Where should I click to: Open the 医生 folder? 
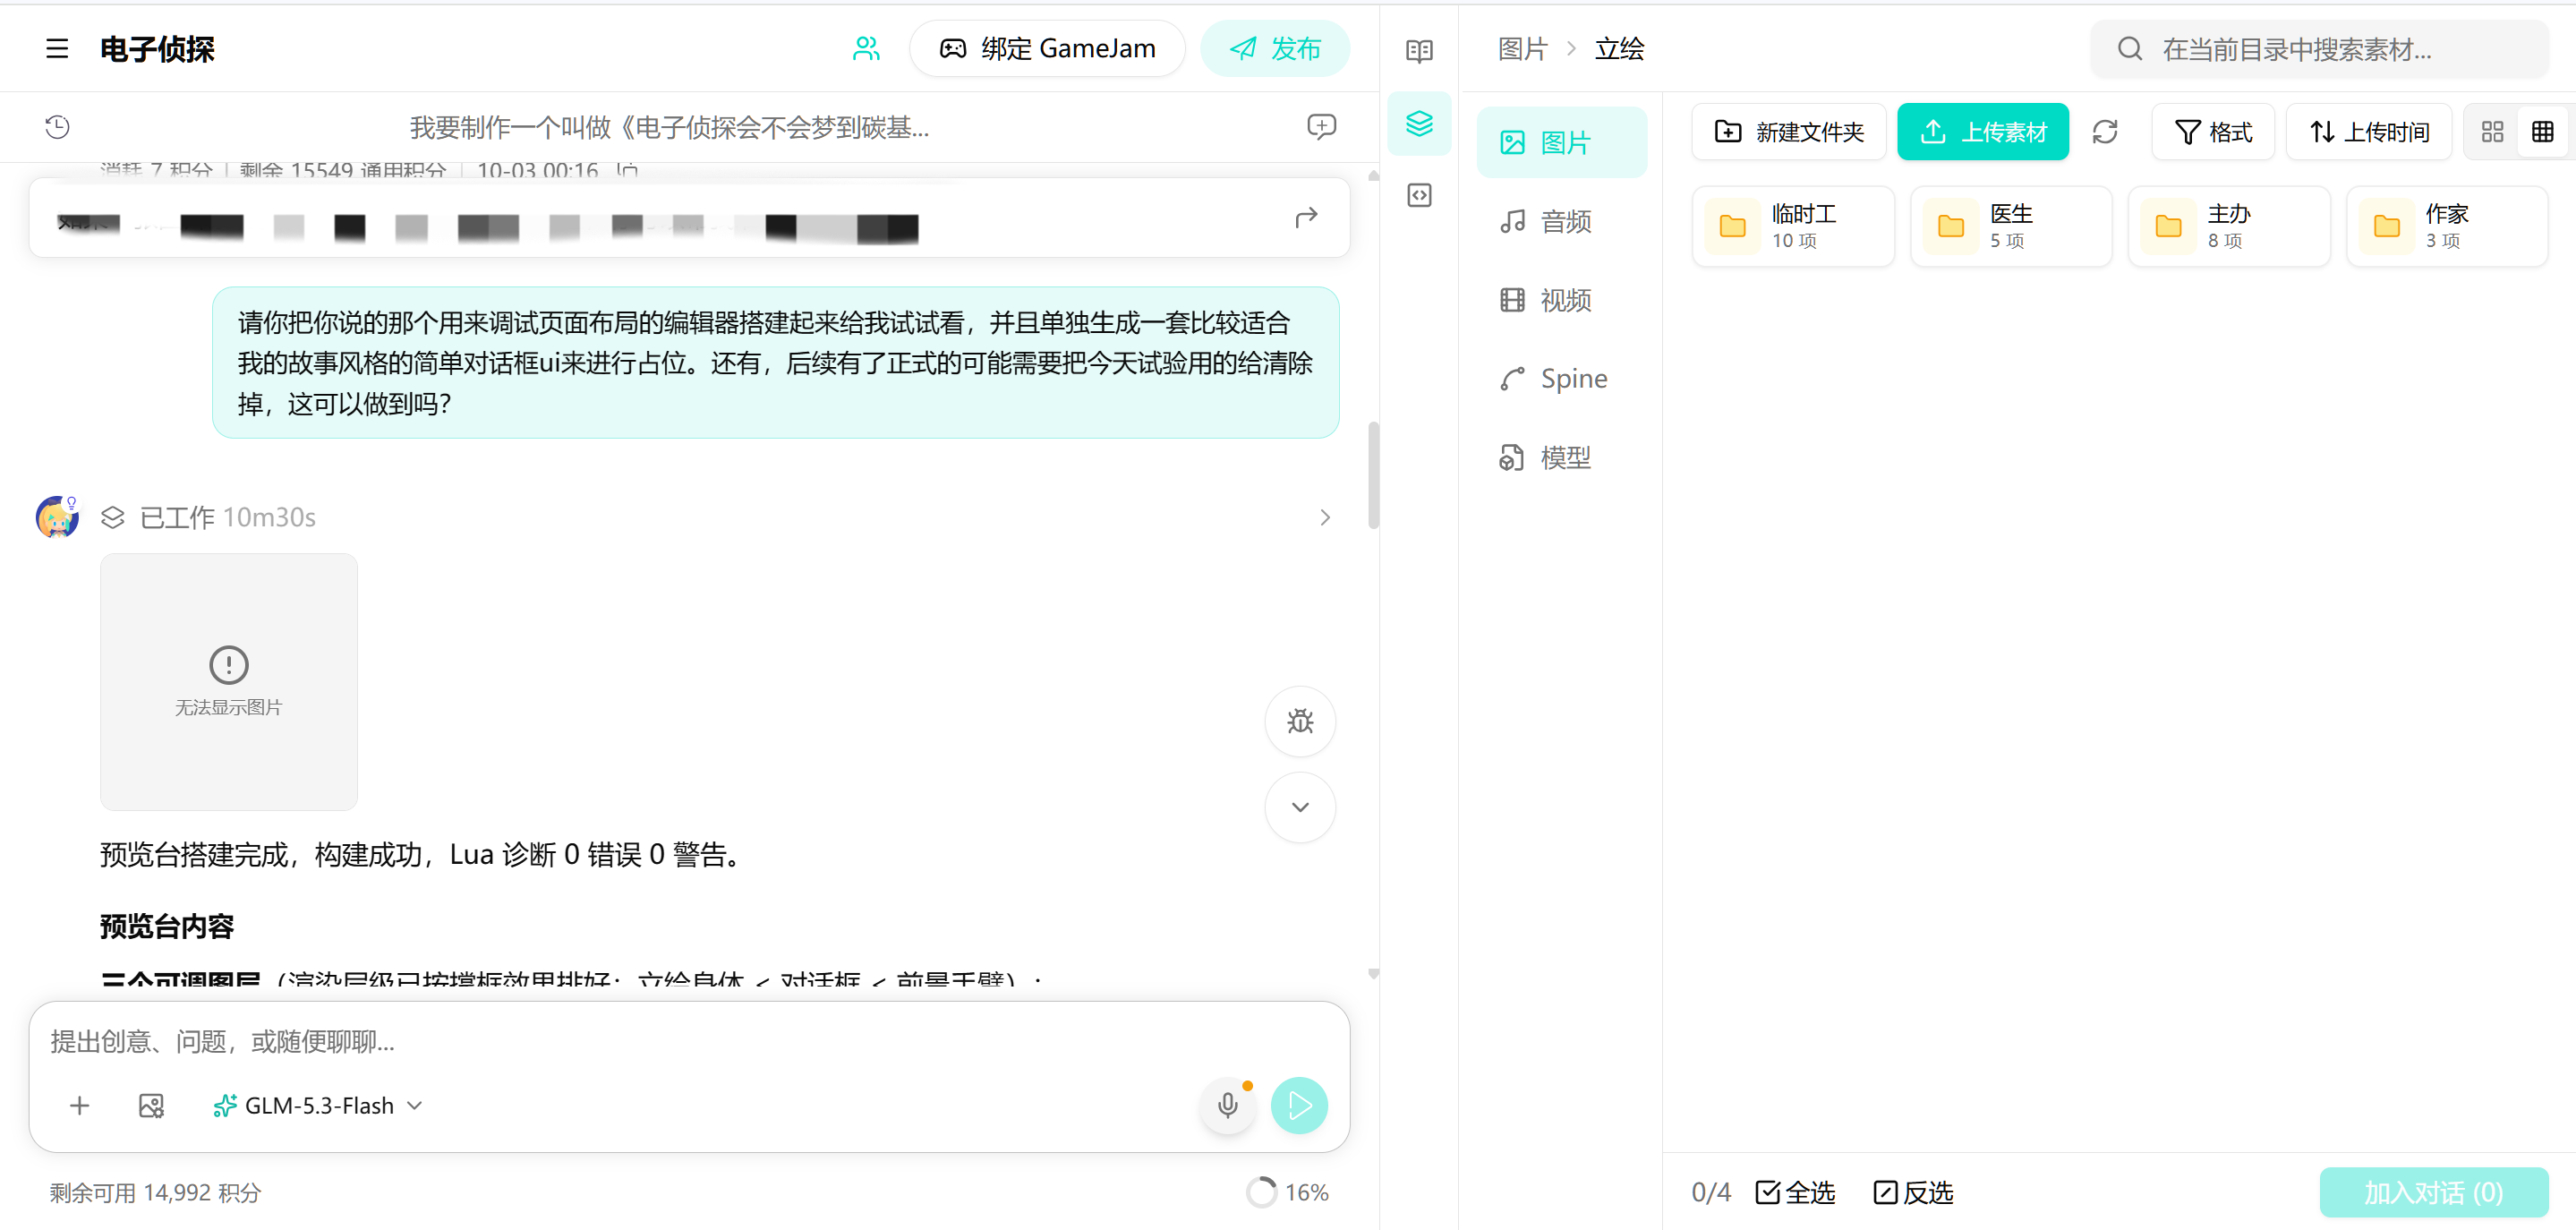pos(2010,226)
